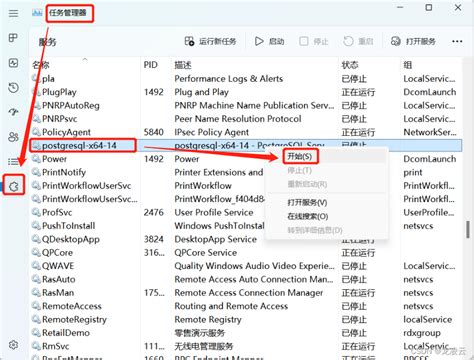Click the PlugPlay service gear icon
The width and height of the screenshot is (474, 360).
point(36,92)
